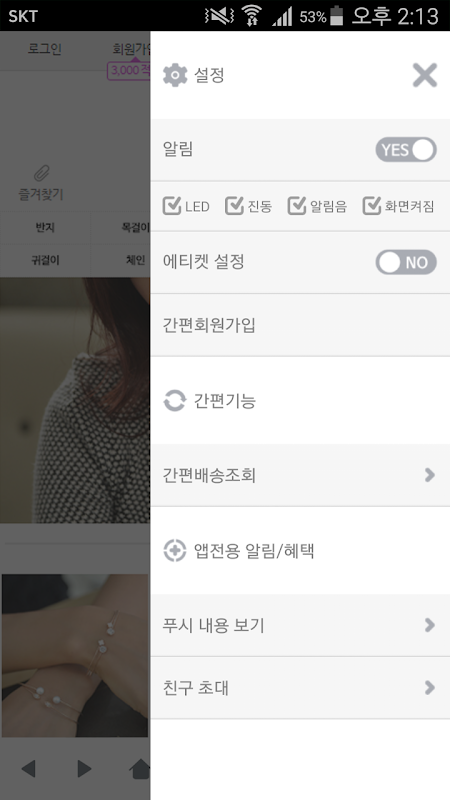
Task: Tap the target icon beside 앱전용 알림/혜택
Action: [x=174, y=551]
